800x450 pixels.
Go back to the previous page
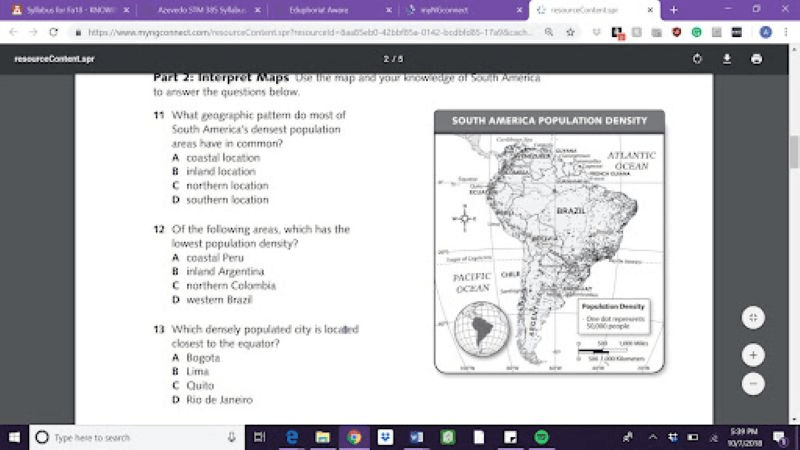[12, 32]
